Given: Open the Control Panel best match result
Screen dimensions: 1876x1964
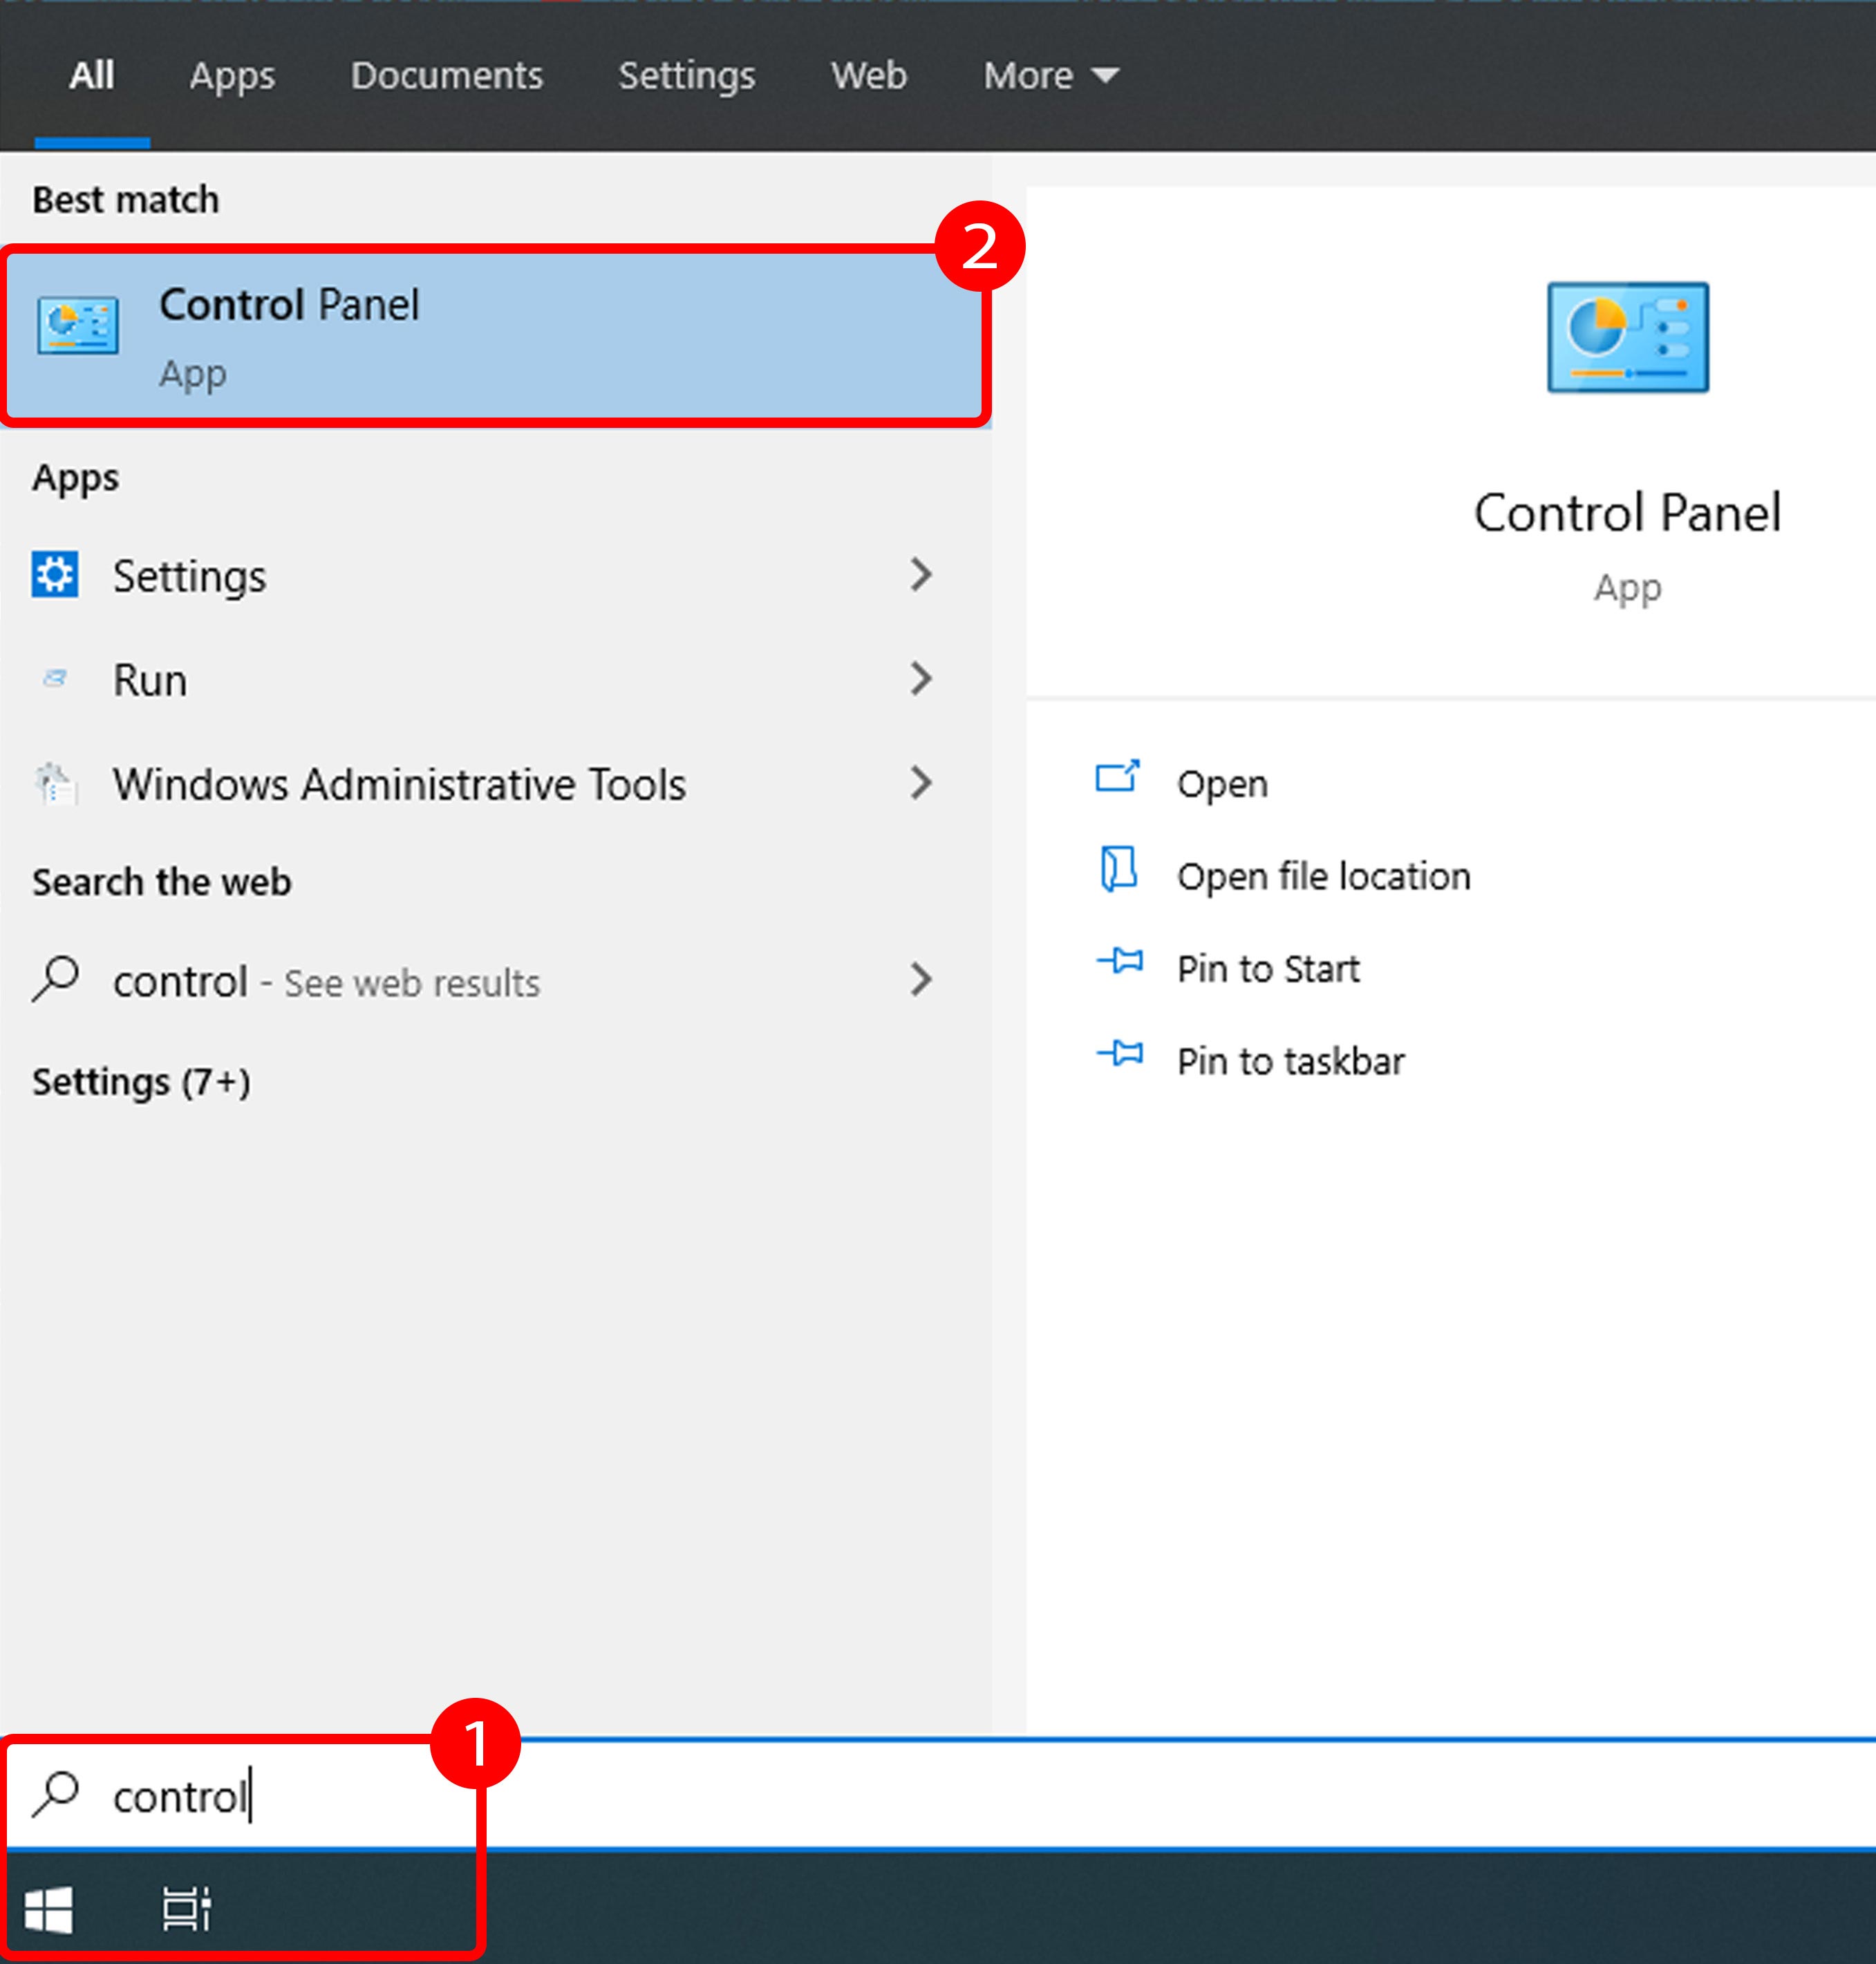Looking at the screenshot, I should 495,336.
